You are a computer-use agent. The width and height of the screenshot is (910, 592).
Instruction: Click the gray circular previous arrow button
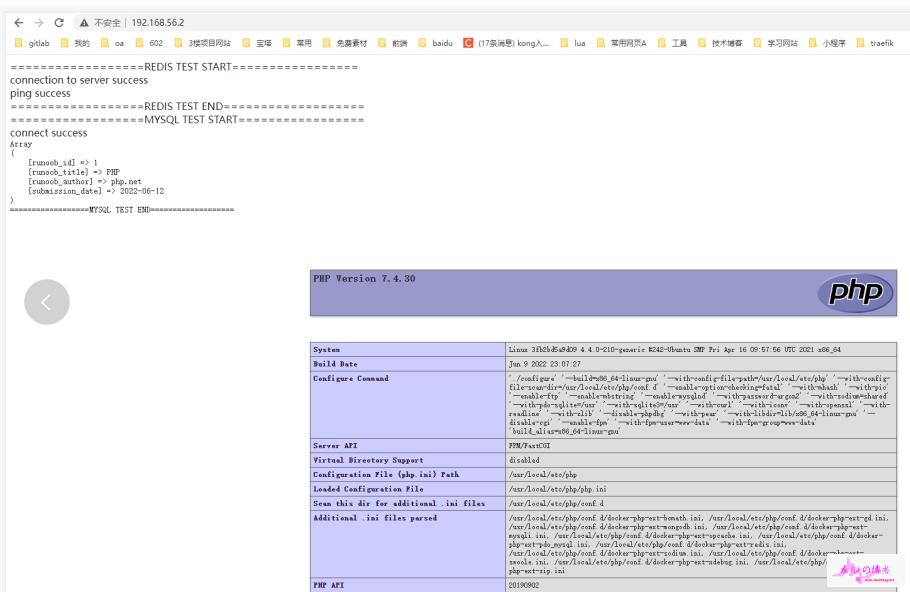(47, 302)
